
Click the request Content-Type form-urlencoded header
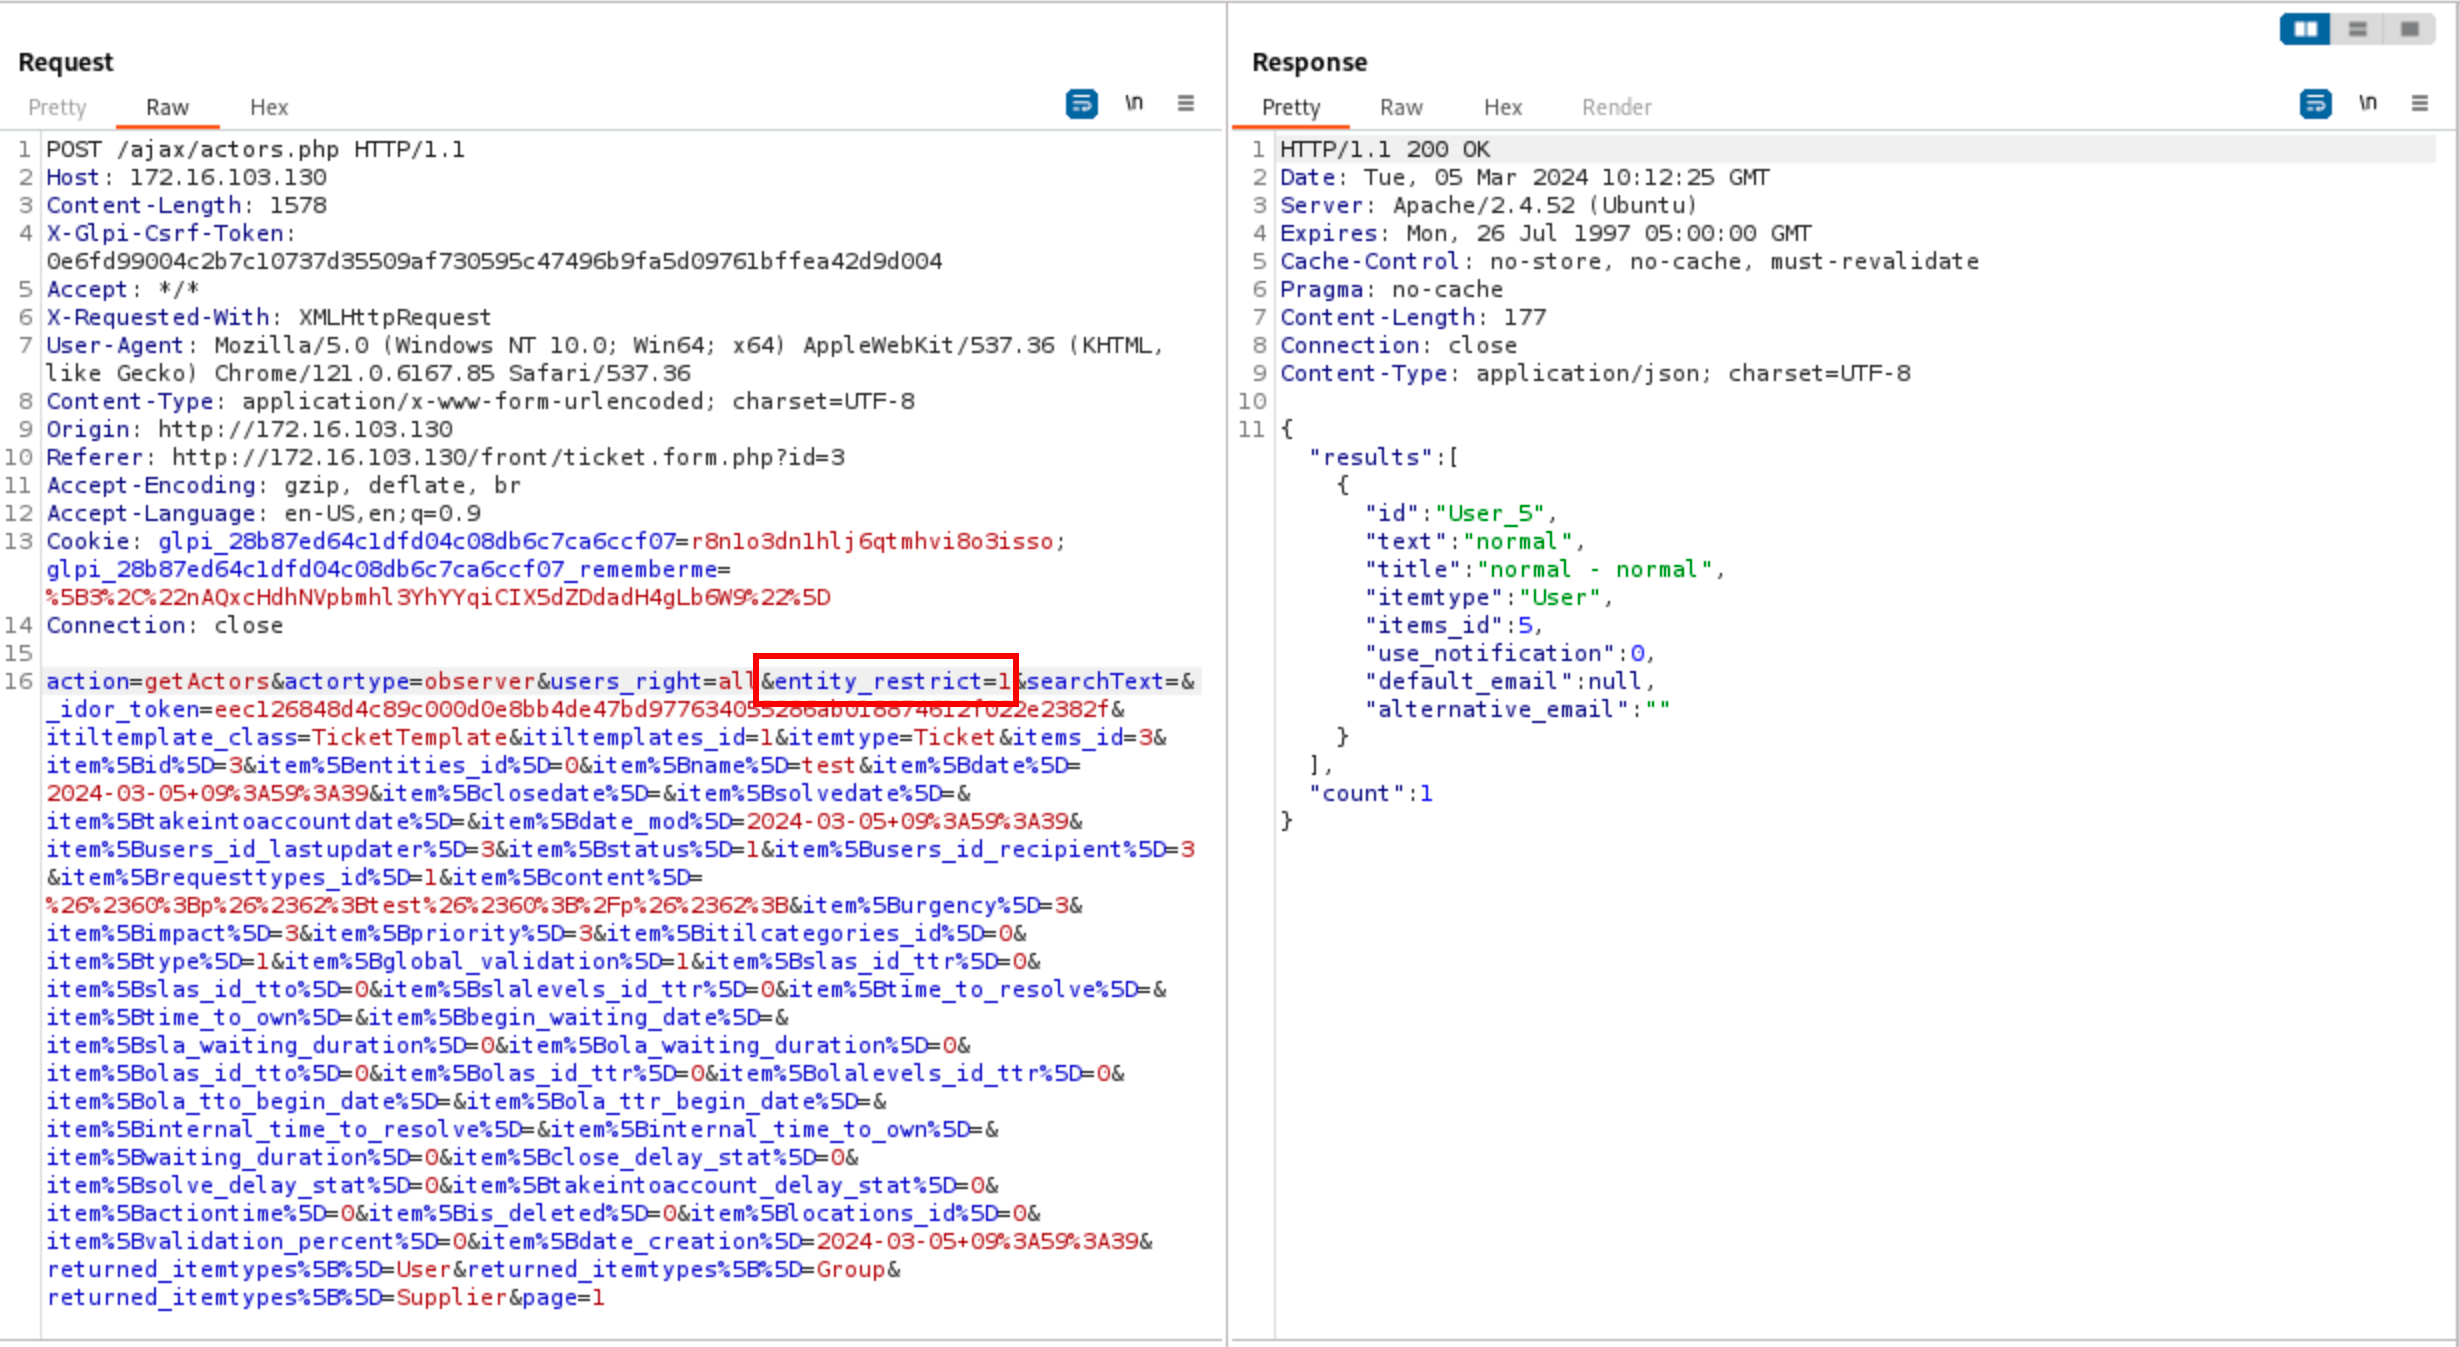pyautogui.click(x=480, y=401)
